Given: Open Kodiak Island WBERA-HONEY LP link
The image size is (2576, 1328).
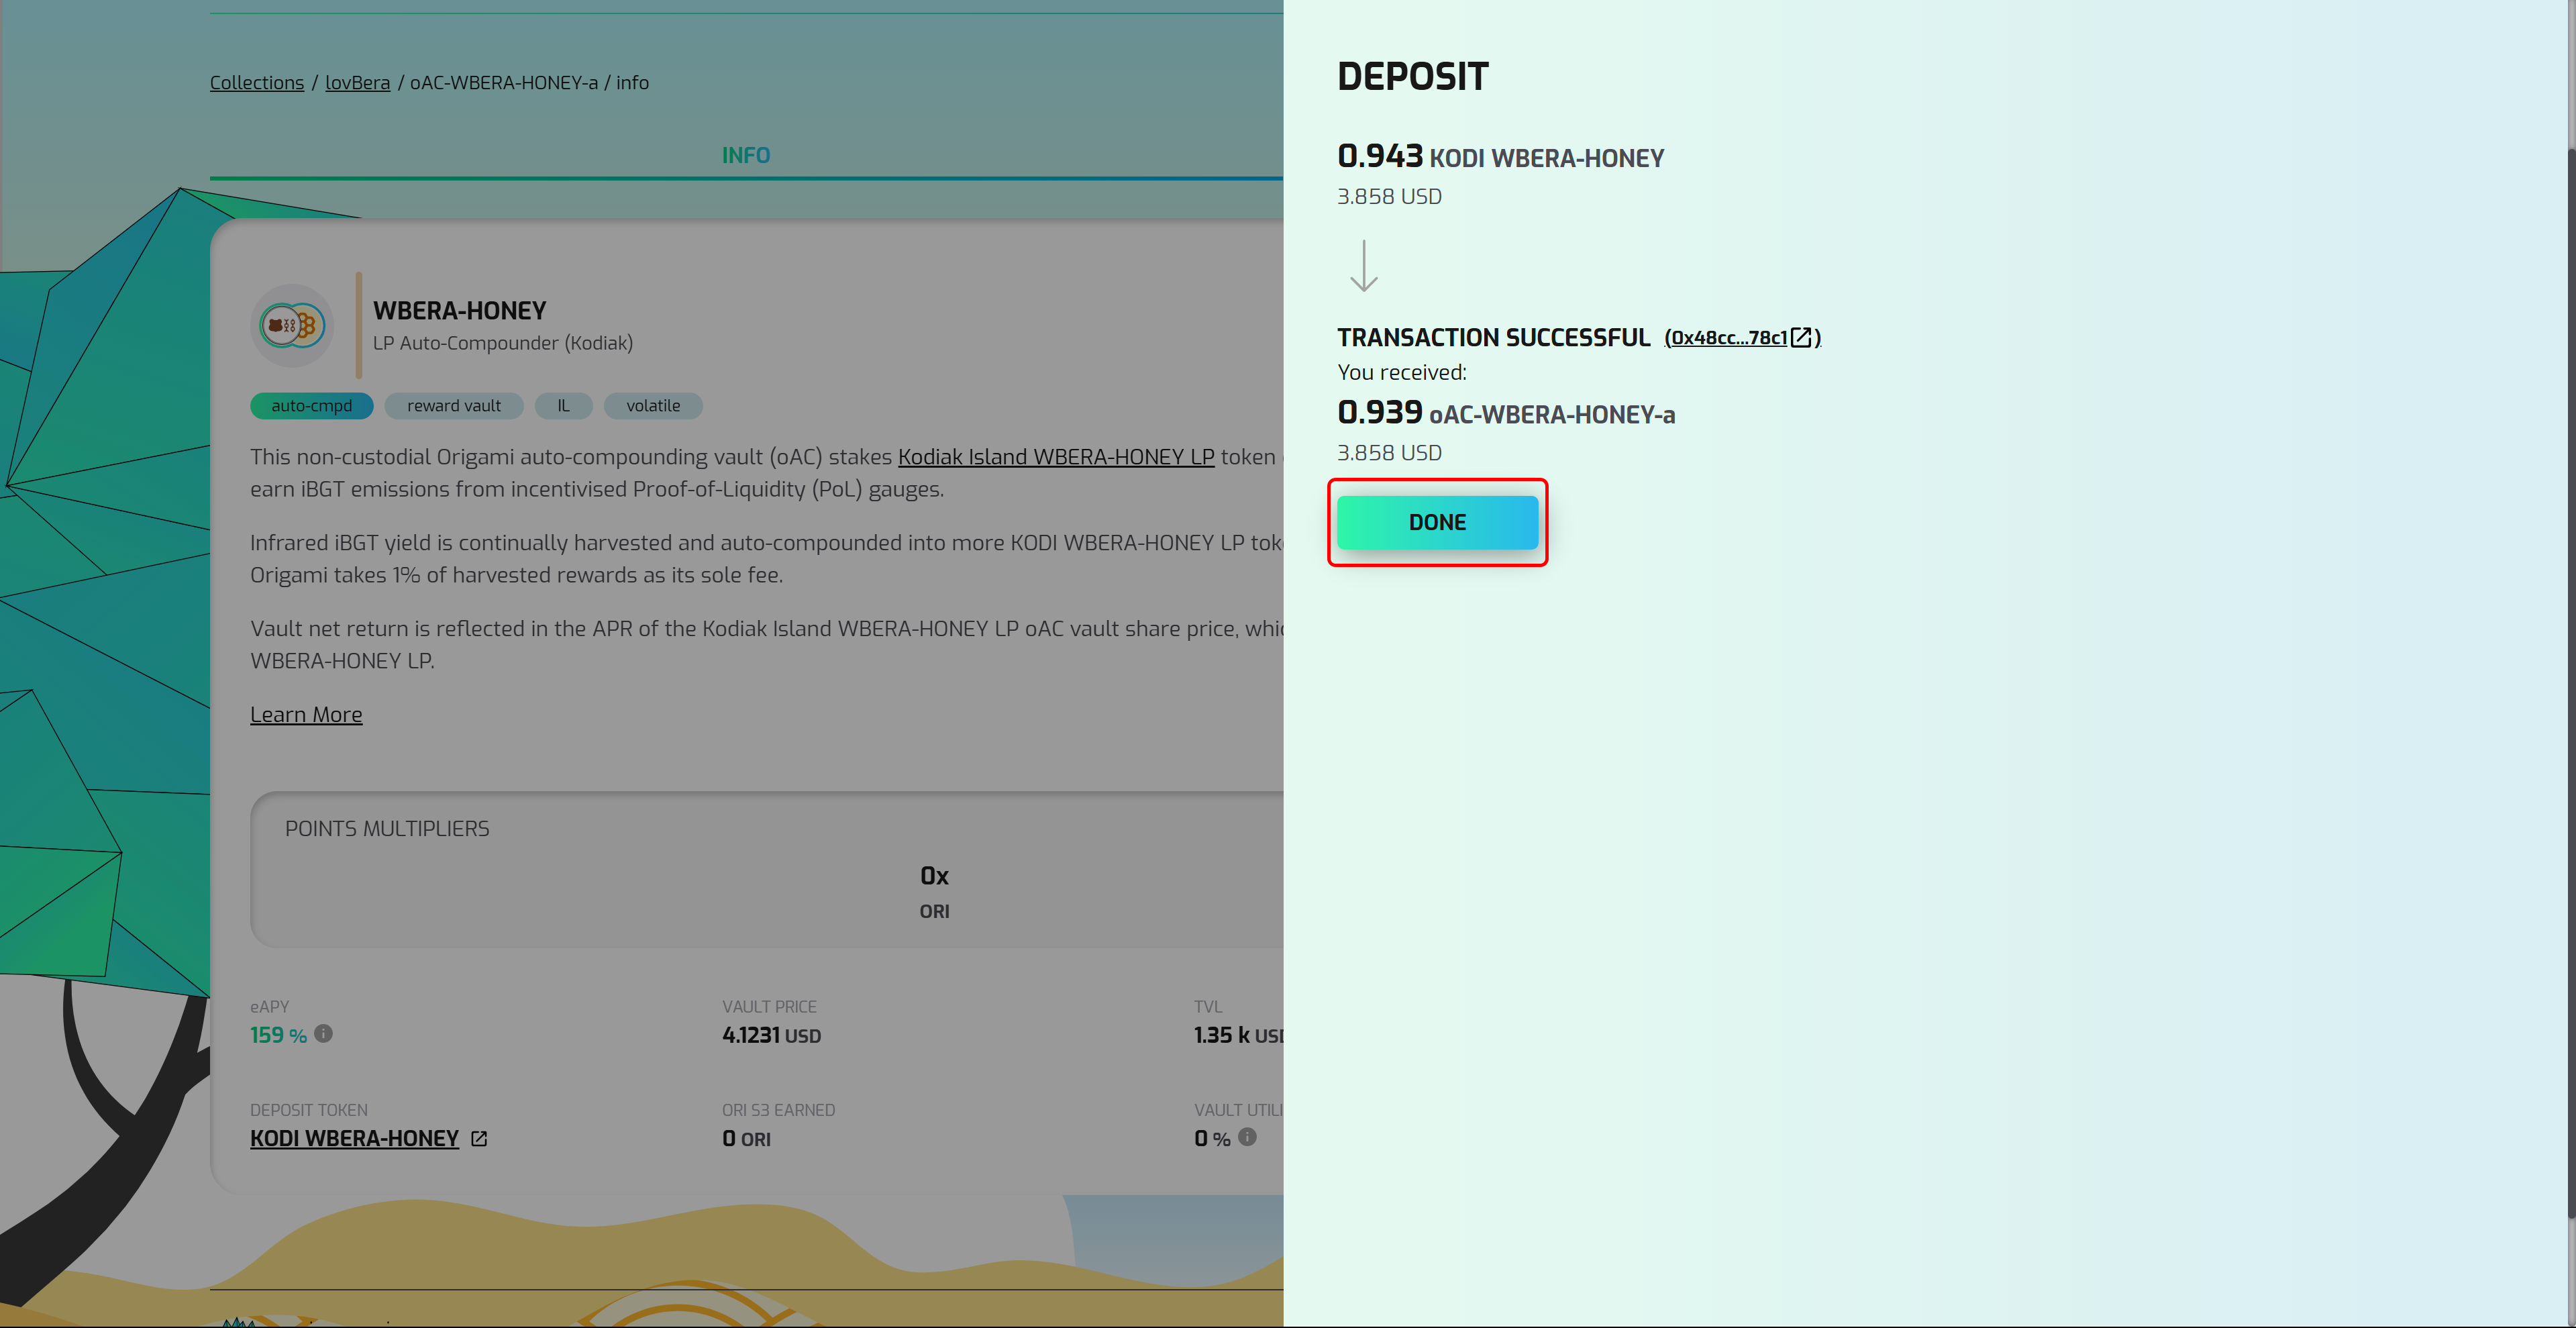Looking at the screenshot, I should coord(1055,457).
